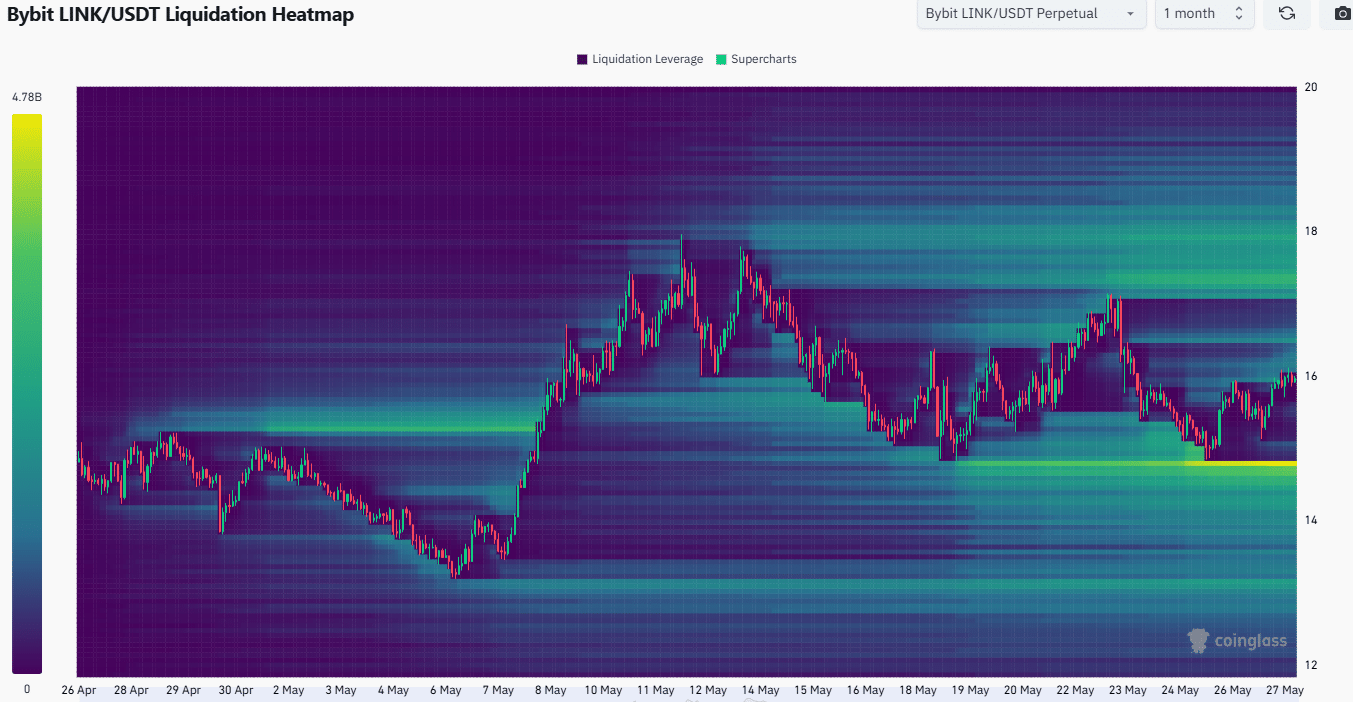Click the 18 May date label
Viewport: 1353px width, 702px height.
918,690
